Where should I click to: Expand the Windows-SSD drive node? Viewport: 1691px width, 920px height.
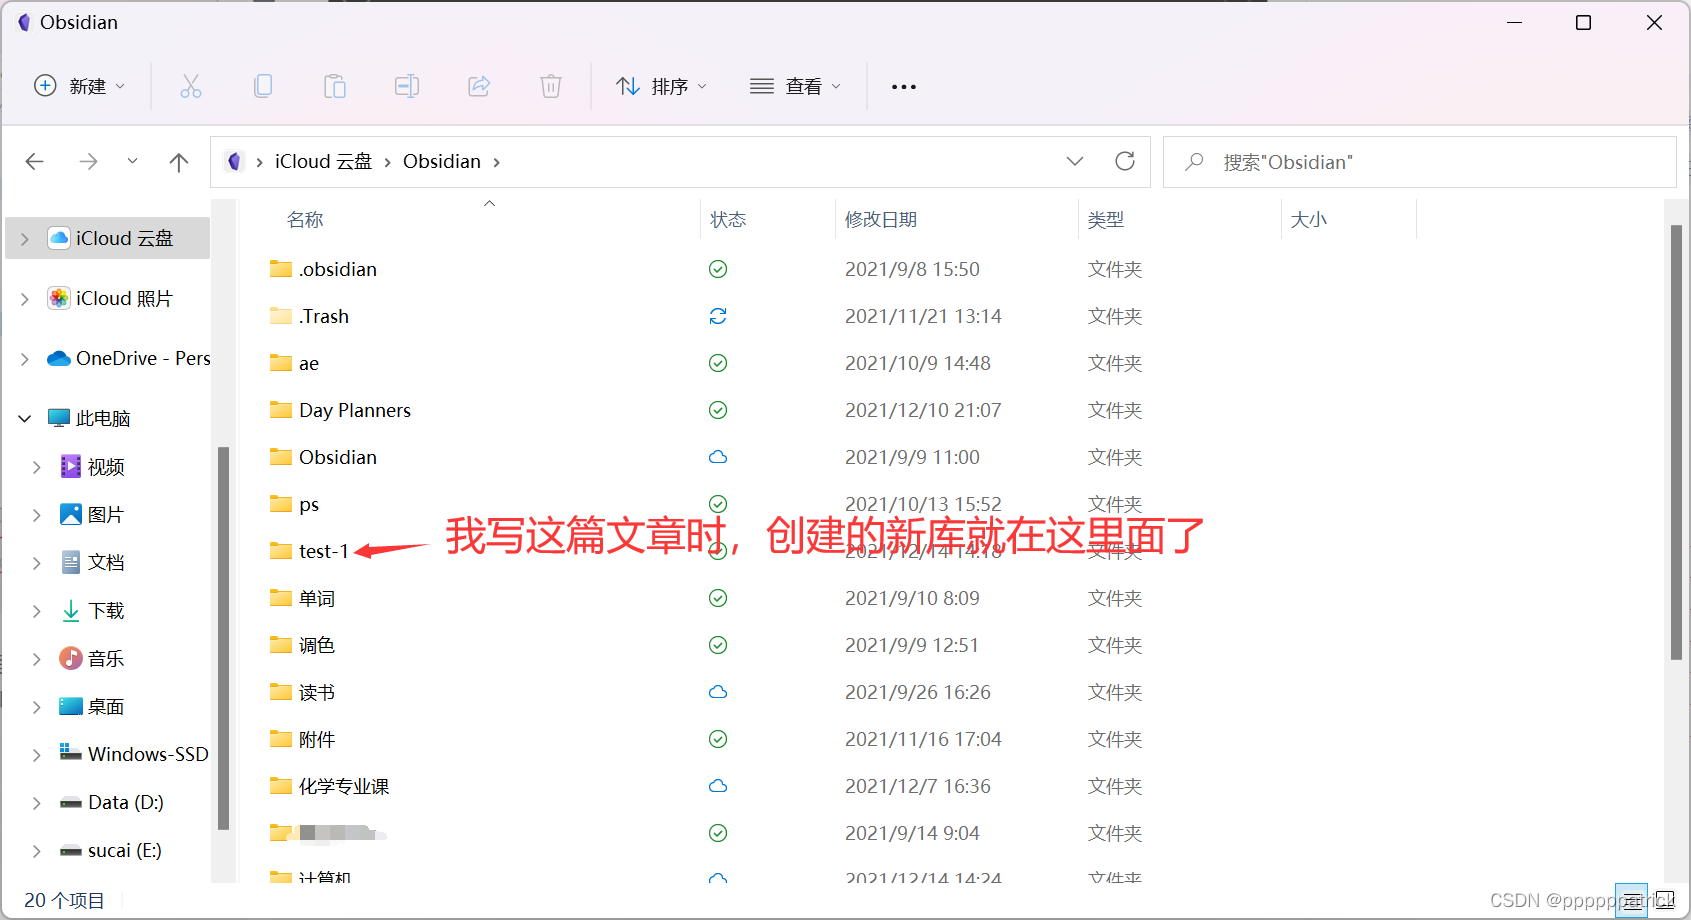coord(37,754)
